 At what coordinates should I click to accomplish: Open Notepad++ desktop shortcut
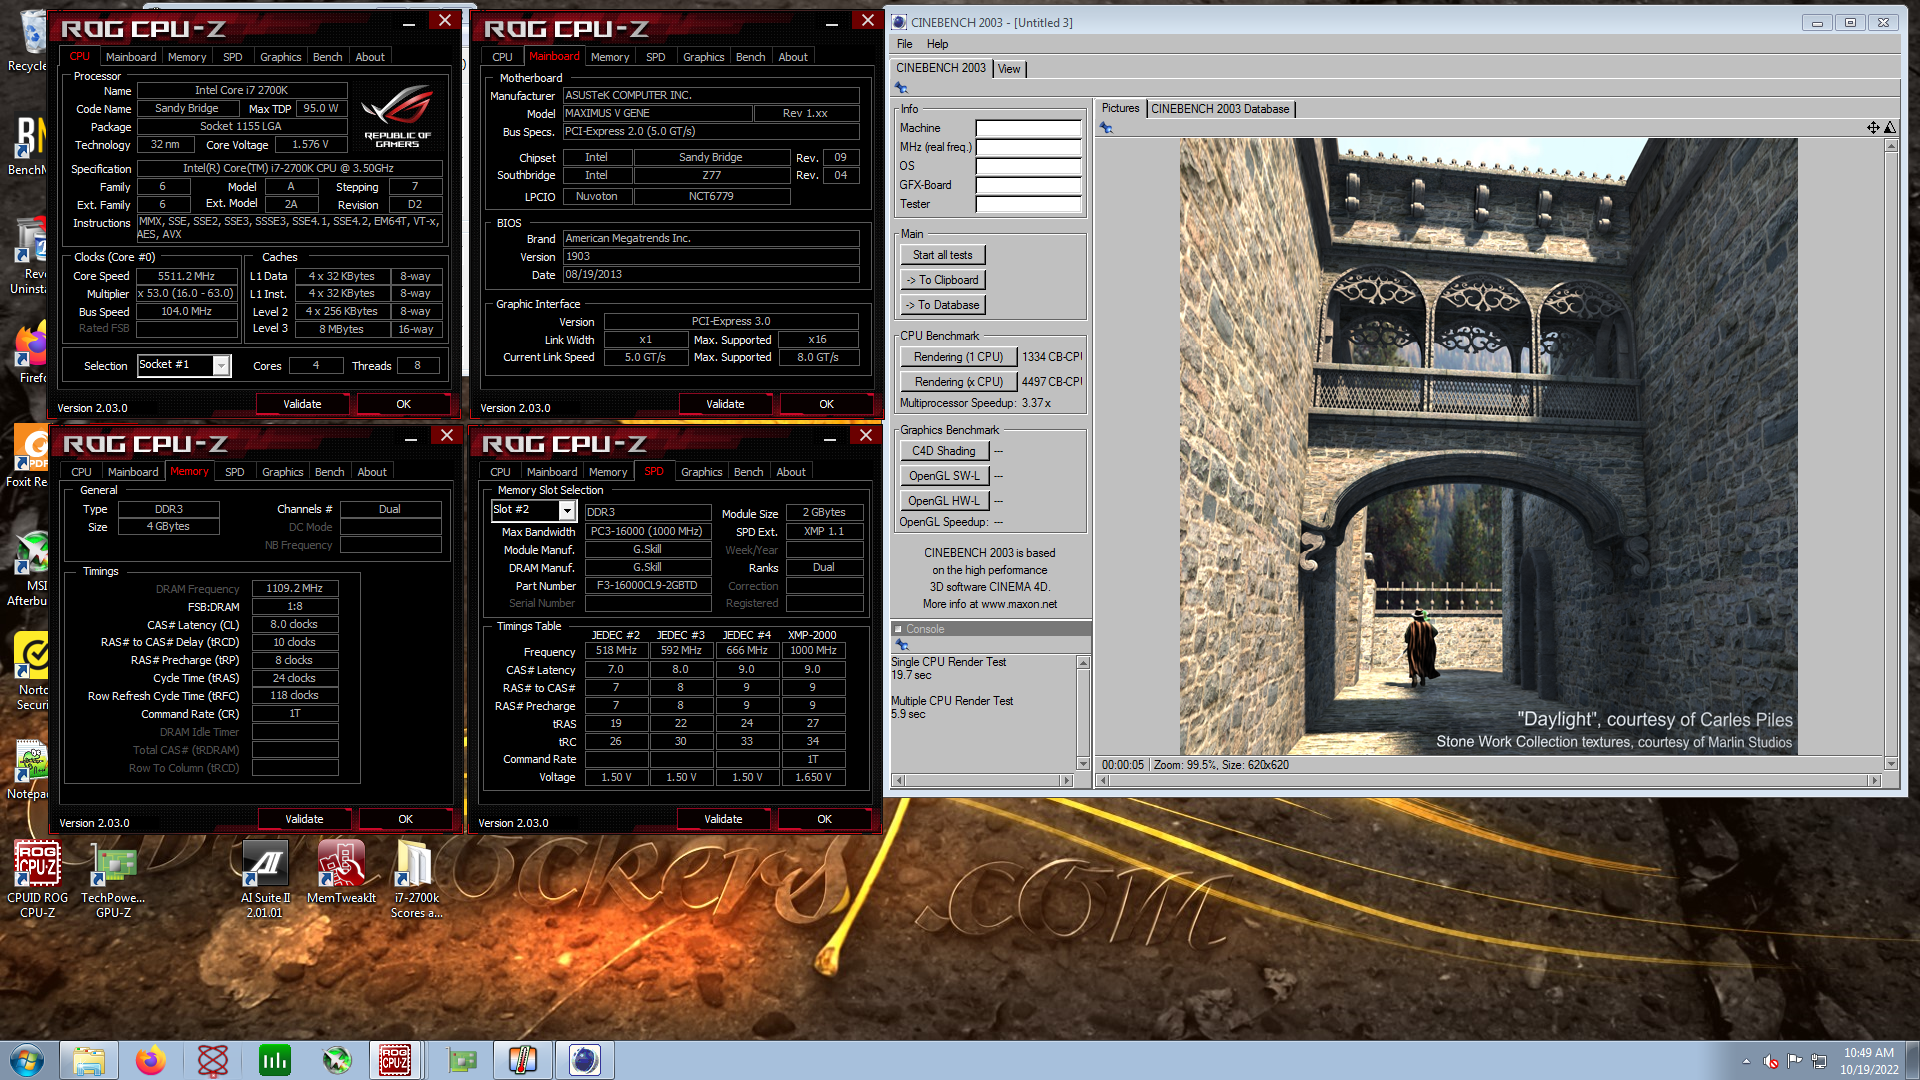pos(30,770)
